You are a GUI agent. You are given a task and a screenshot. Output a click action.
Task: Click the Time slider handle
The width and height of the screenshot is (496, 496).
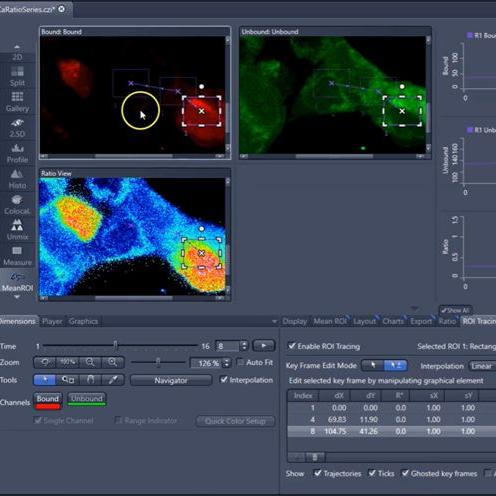(x=115, y=346)
